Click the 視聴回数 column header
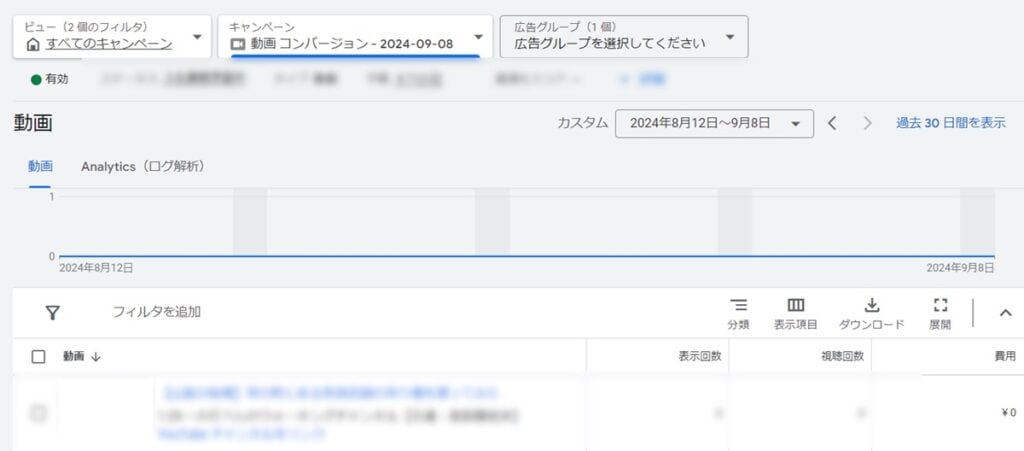Viewport: 1024px width, 451px height. (842, 356)
